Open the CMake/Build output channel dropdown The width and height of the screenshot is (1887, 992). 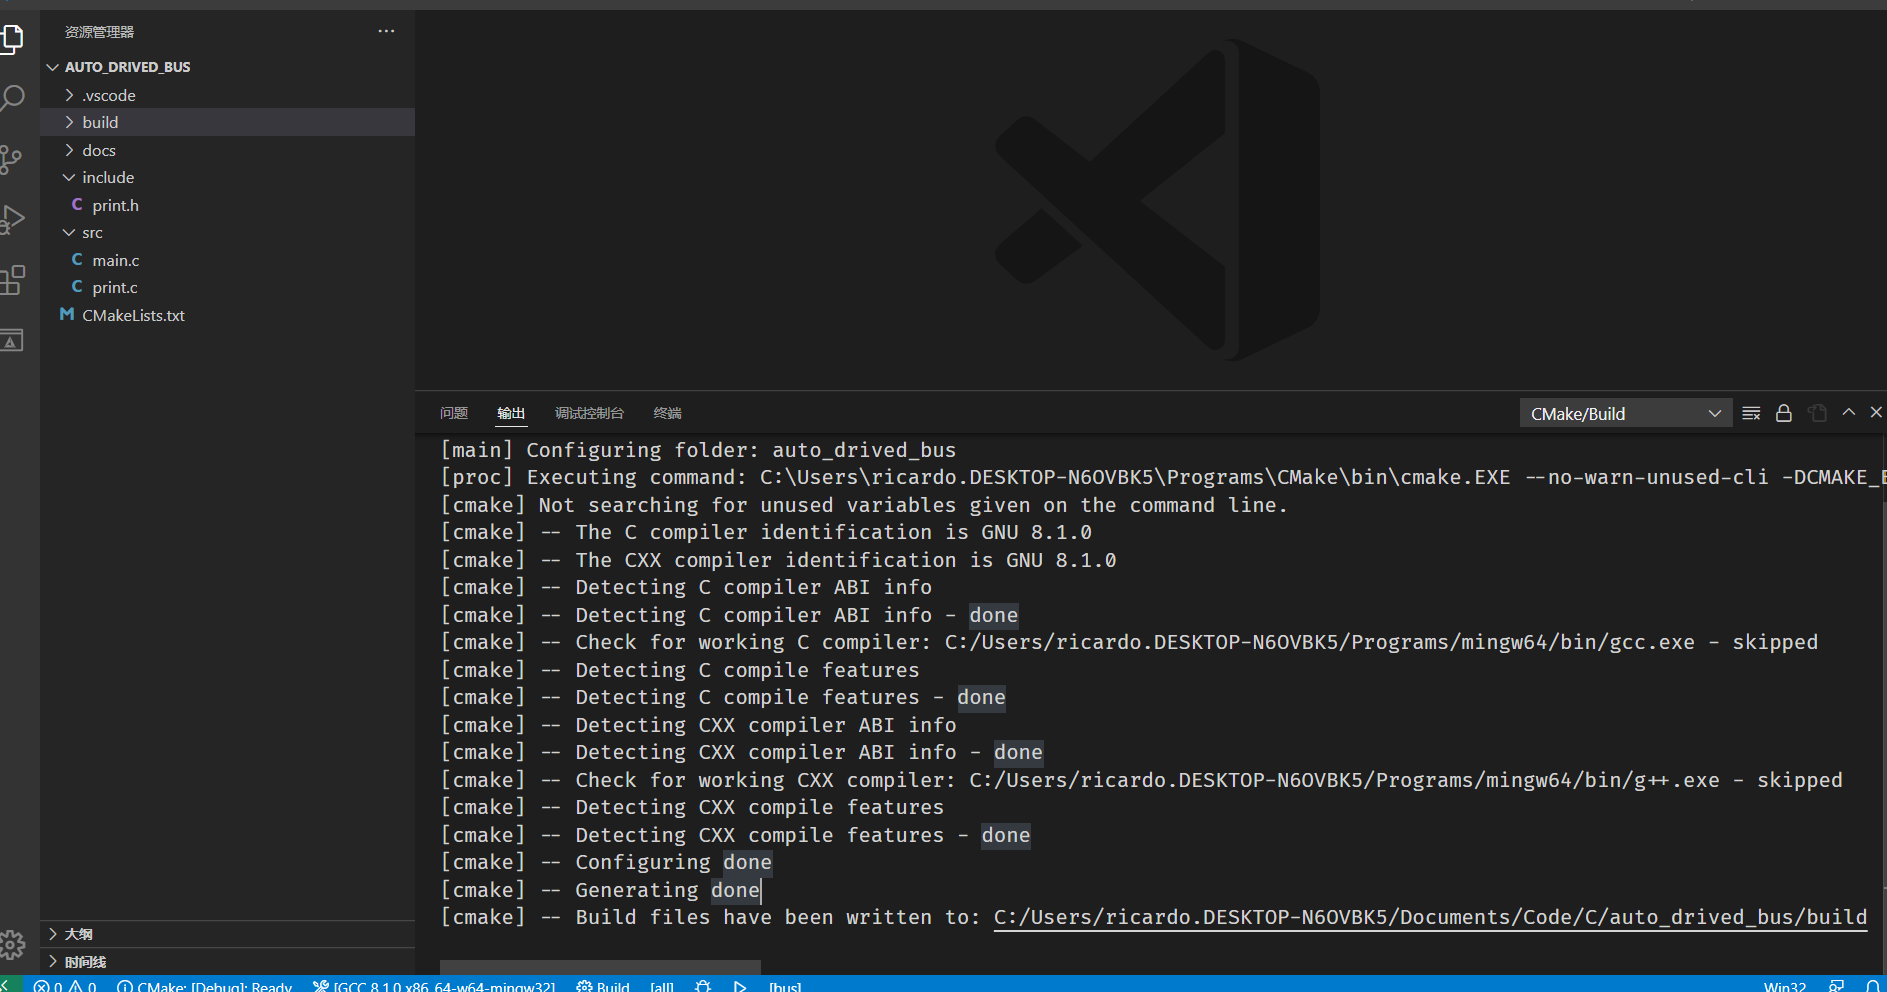1625,413
